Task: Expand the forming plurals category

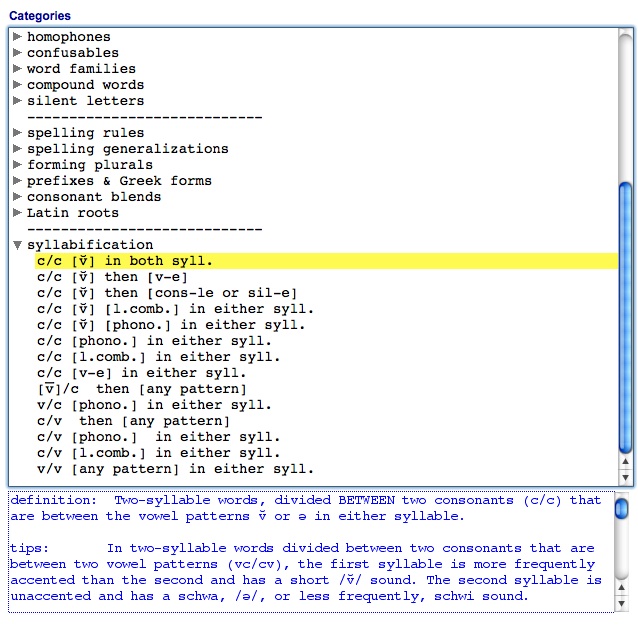Action: click(x=17, y=165)
